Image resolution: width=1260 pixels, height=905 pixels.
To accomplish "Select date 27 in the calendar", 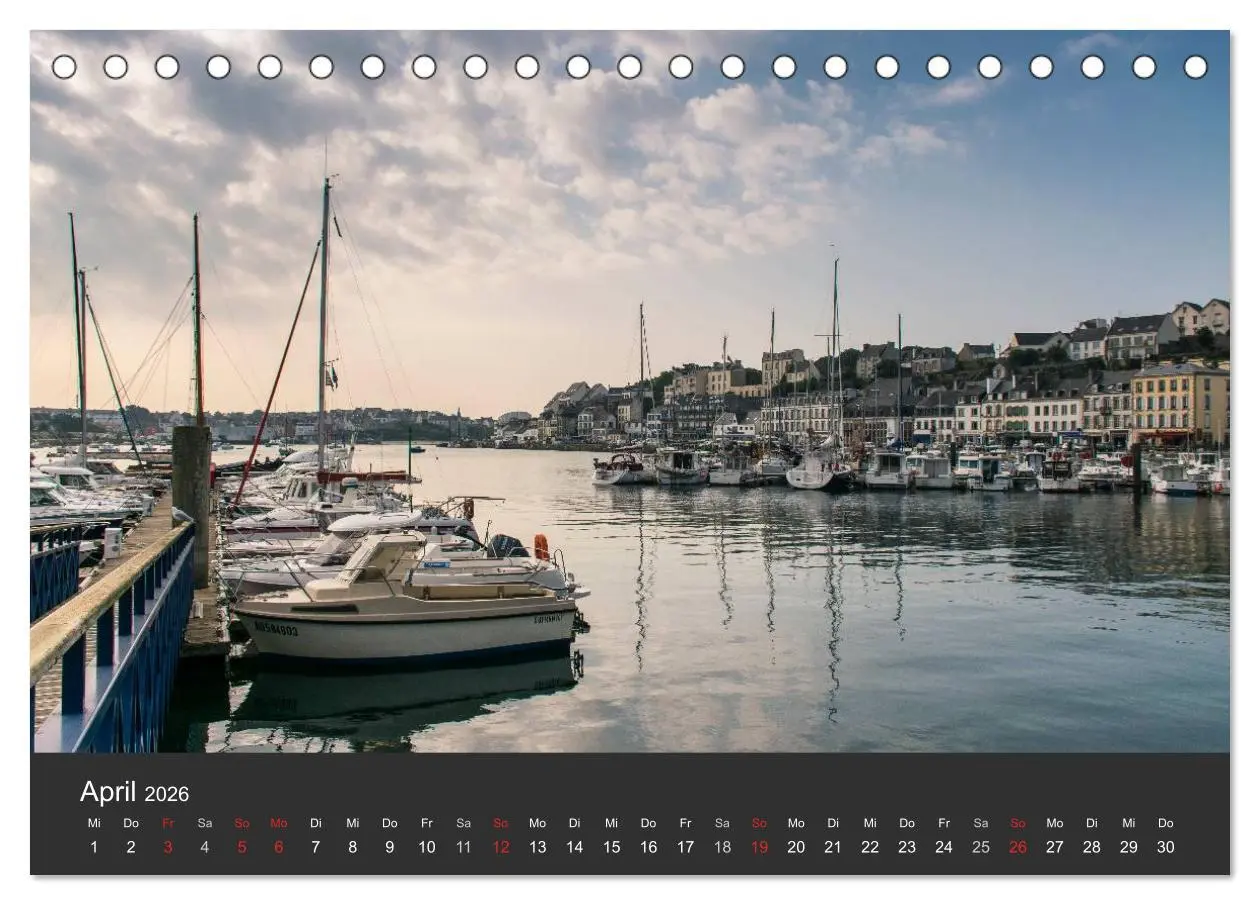I will 1055,847.
